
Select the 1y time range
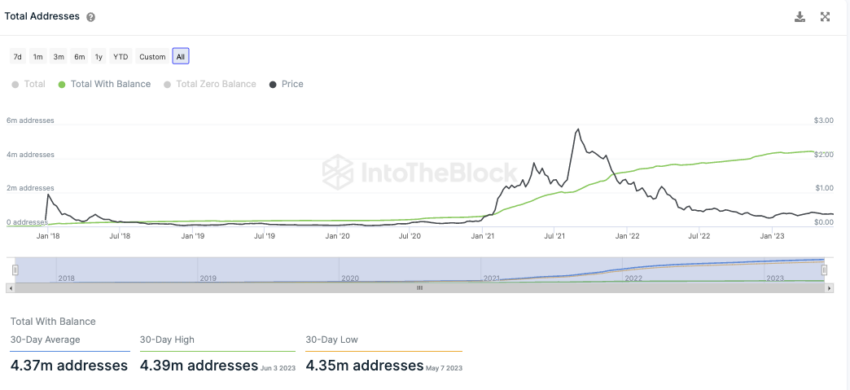click(x=98, y=56)
